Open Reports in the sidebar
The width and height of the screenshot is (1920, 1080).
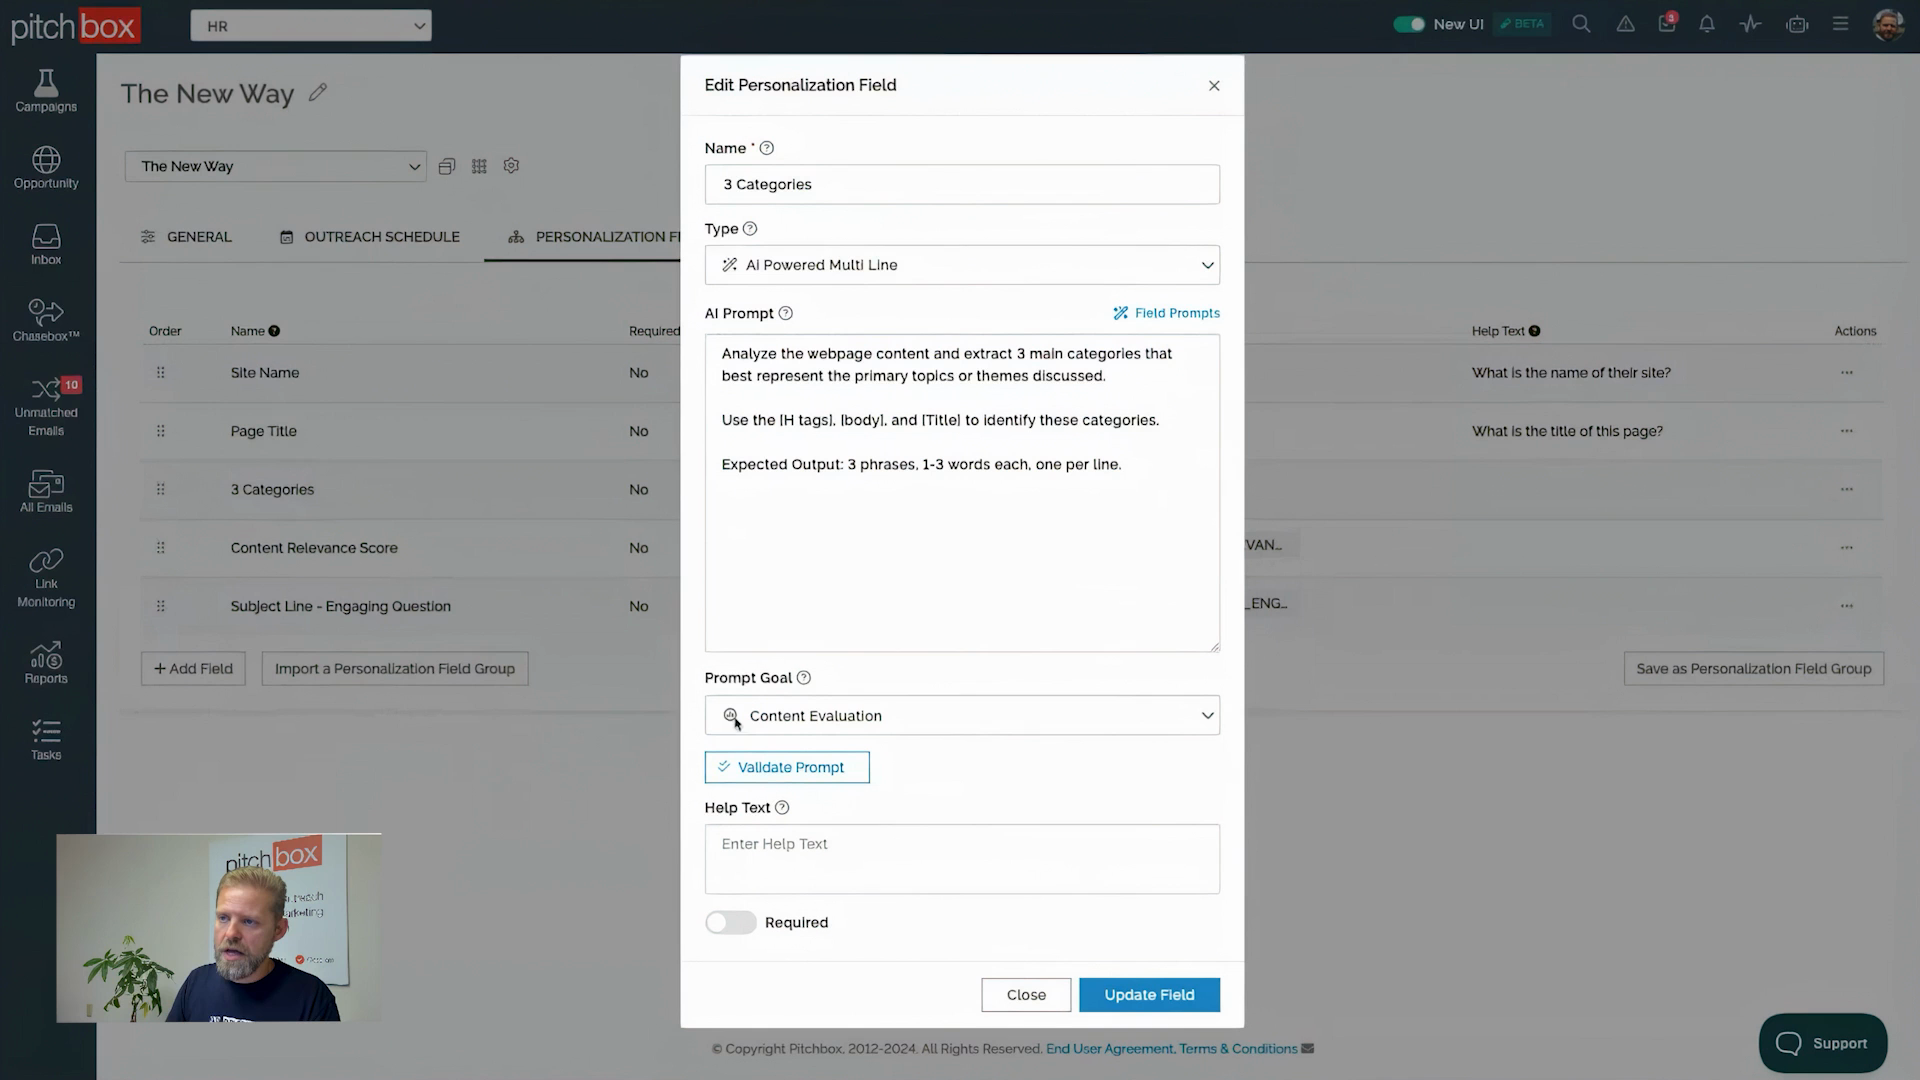(46, 663)
